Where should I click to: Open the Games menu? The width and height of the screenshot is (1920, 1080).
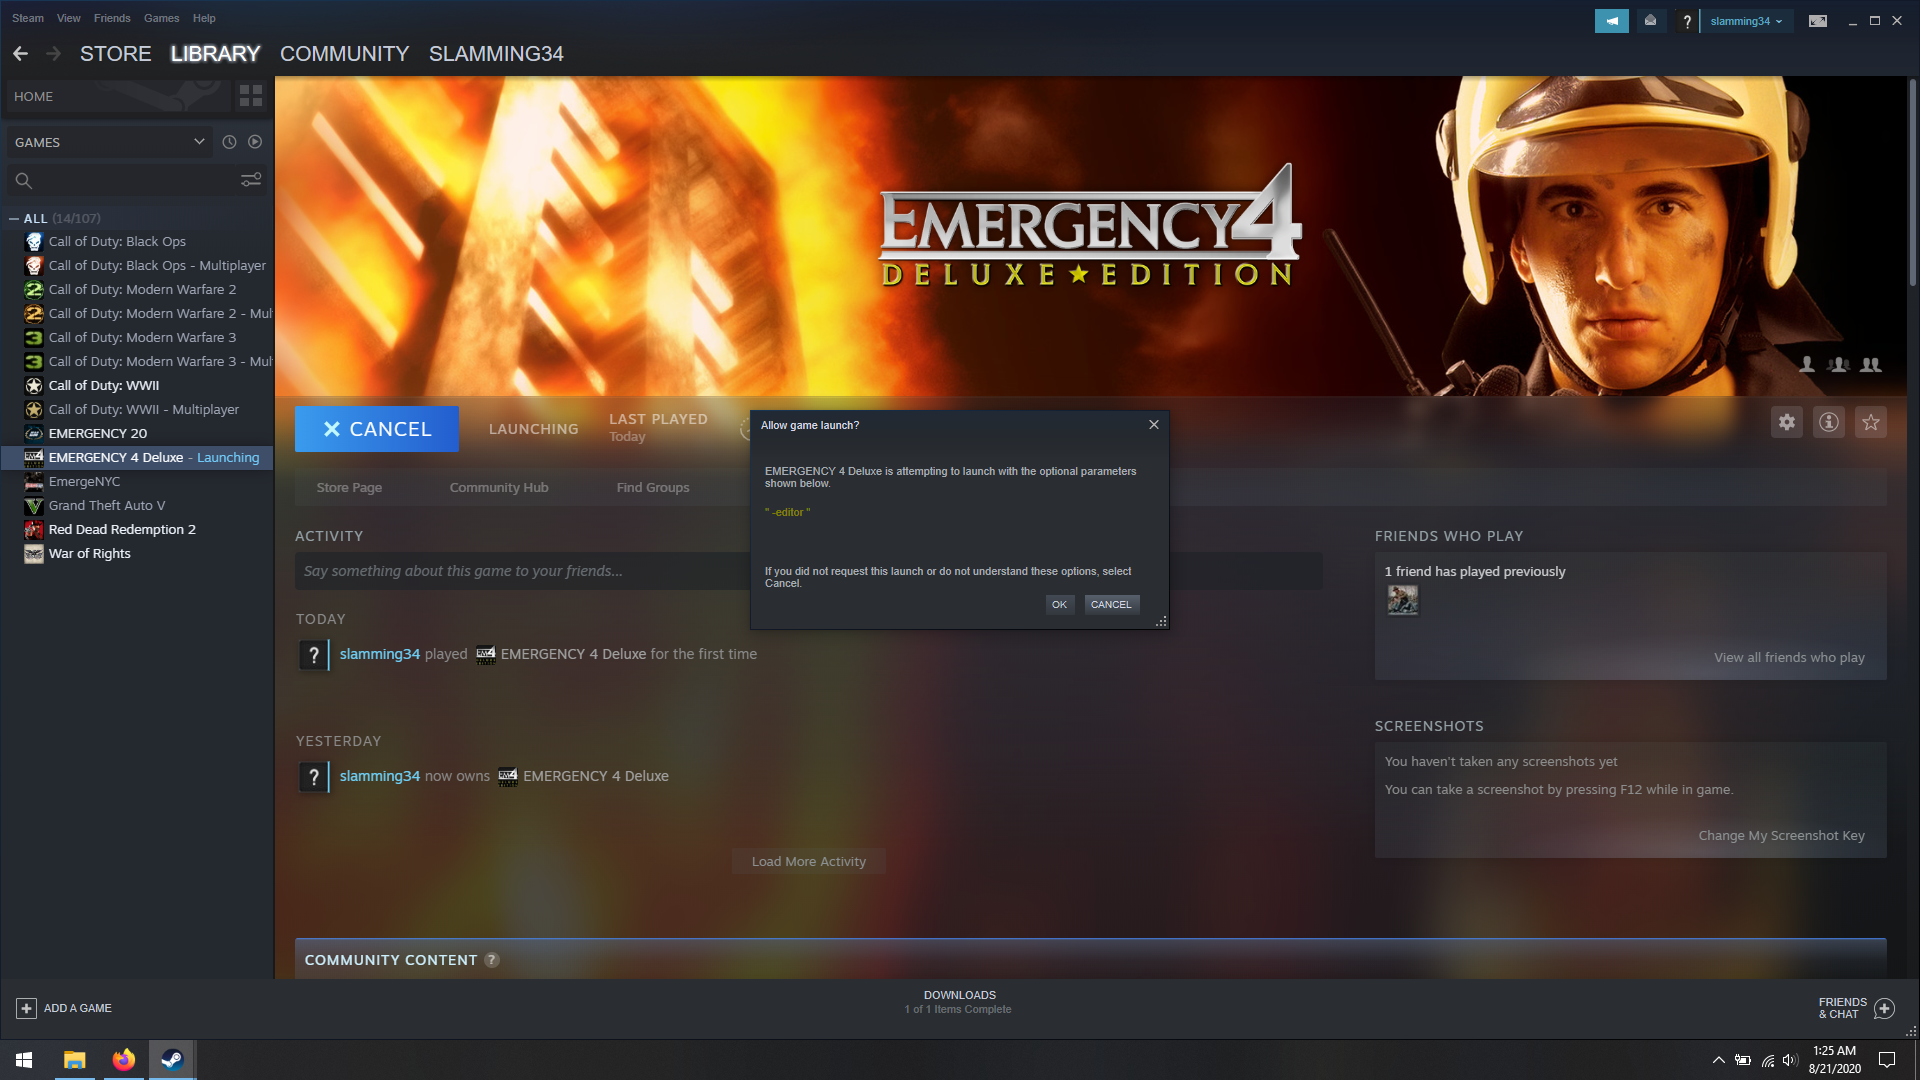tap(161, 18)
